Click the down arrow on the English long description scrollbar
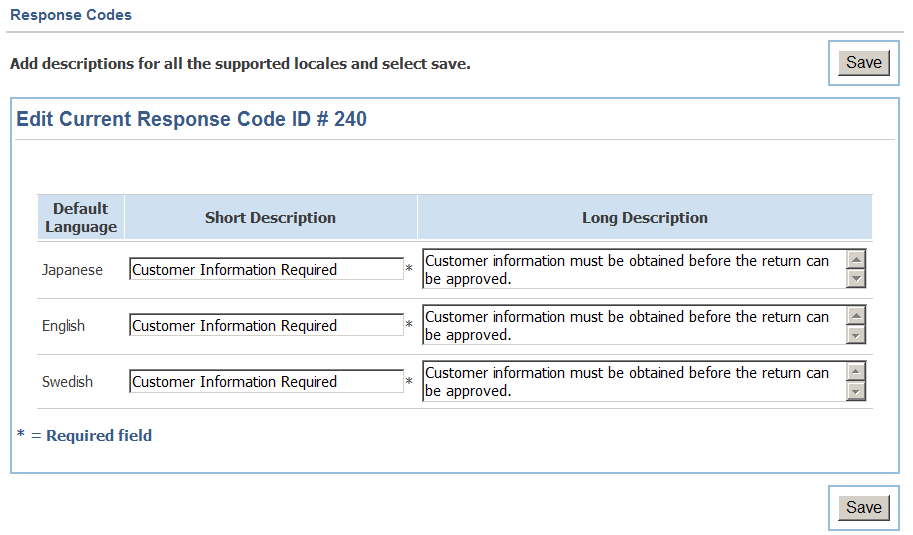The height and width of the screenshot is (535, 913). [856, 335]
